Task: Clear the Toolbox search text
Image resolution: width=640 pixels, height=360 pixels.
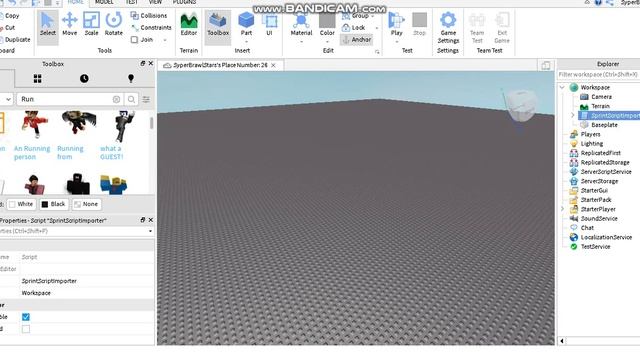Action: point(116,99)
